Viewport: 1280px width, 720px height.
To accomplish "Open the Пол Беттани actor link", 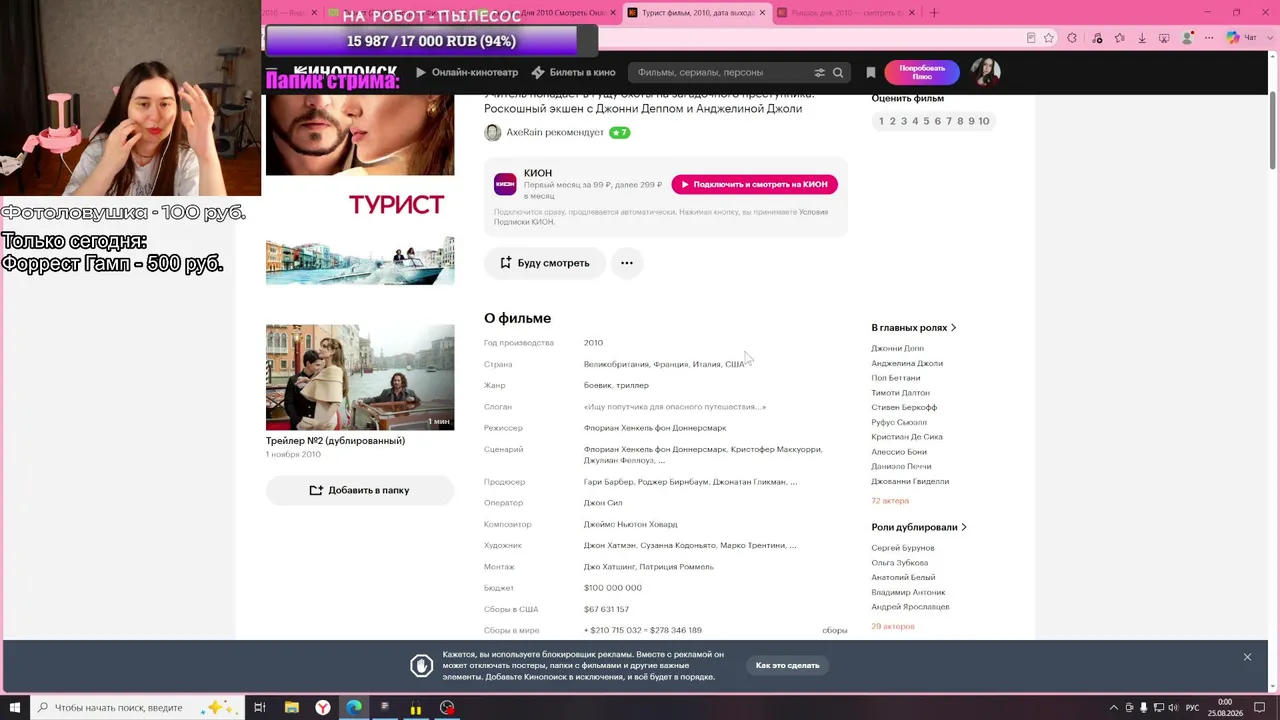I will point(896,378).
